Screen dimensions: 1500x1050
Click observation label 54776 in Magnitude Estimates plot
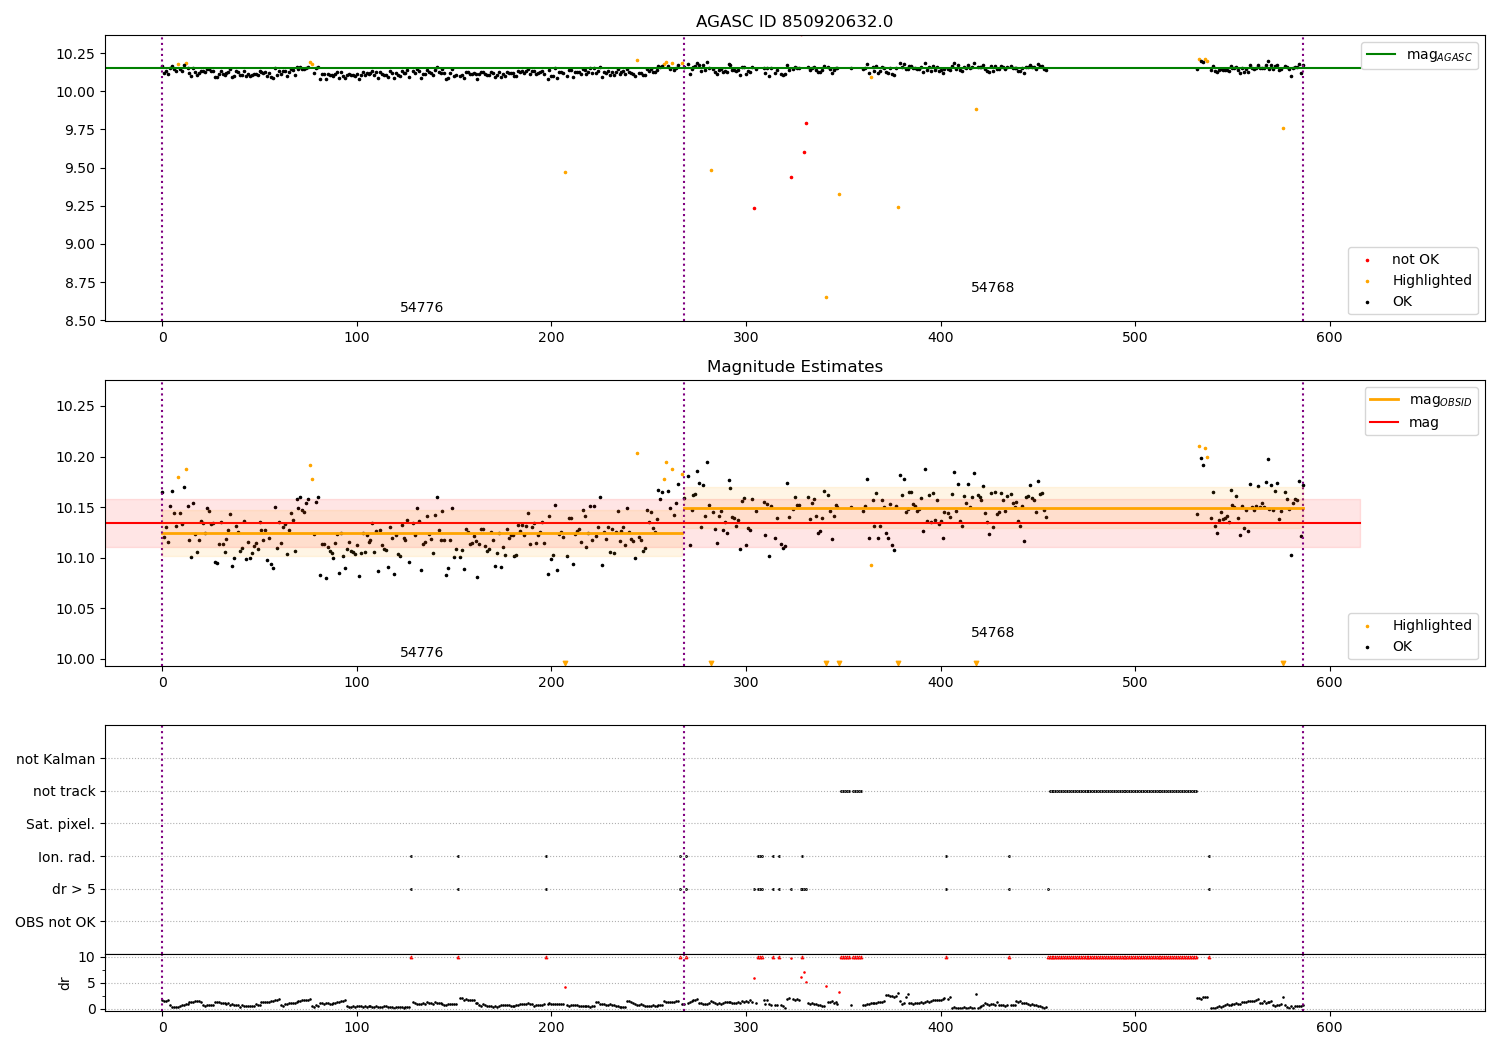[x=421, y=653]
